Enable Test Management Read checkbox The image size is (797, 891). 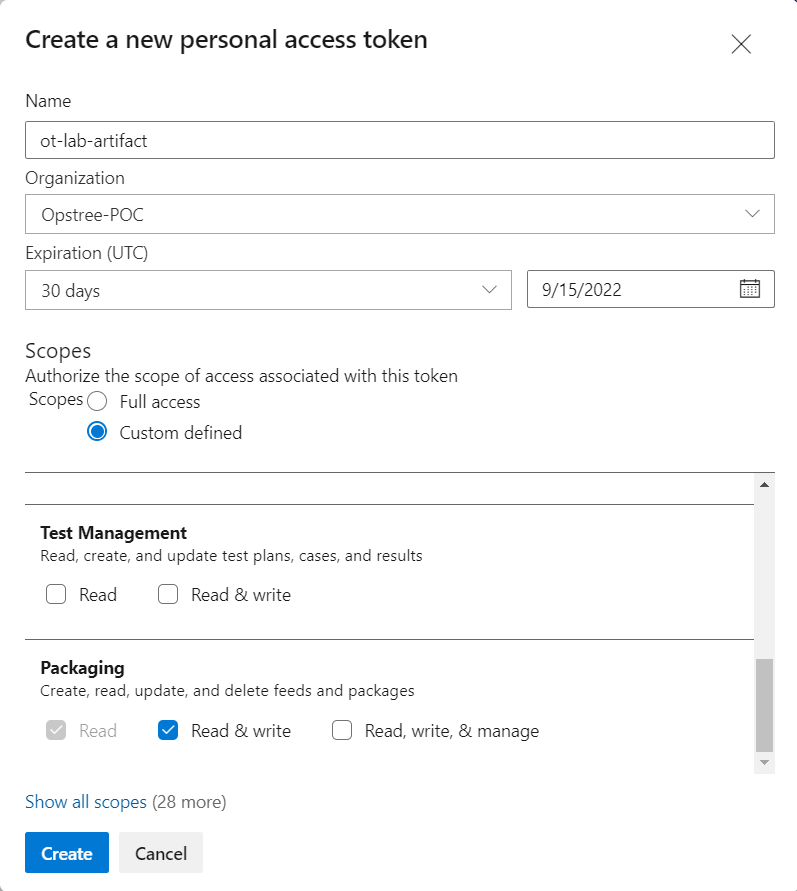56,595
